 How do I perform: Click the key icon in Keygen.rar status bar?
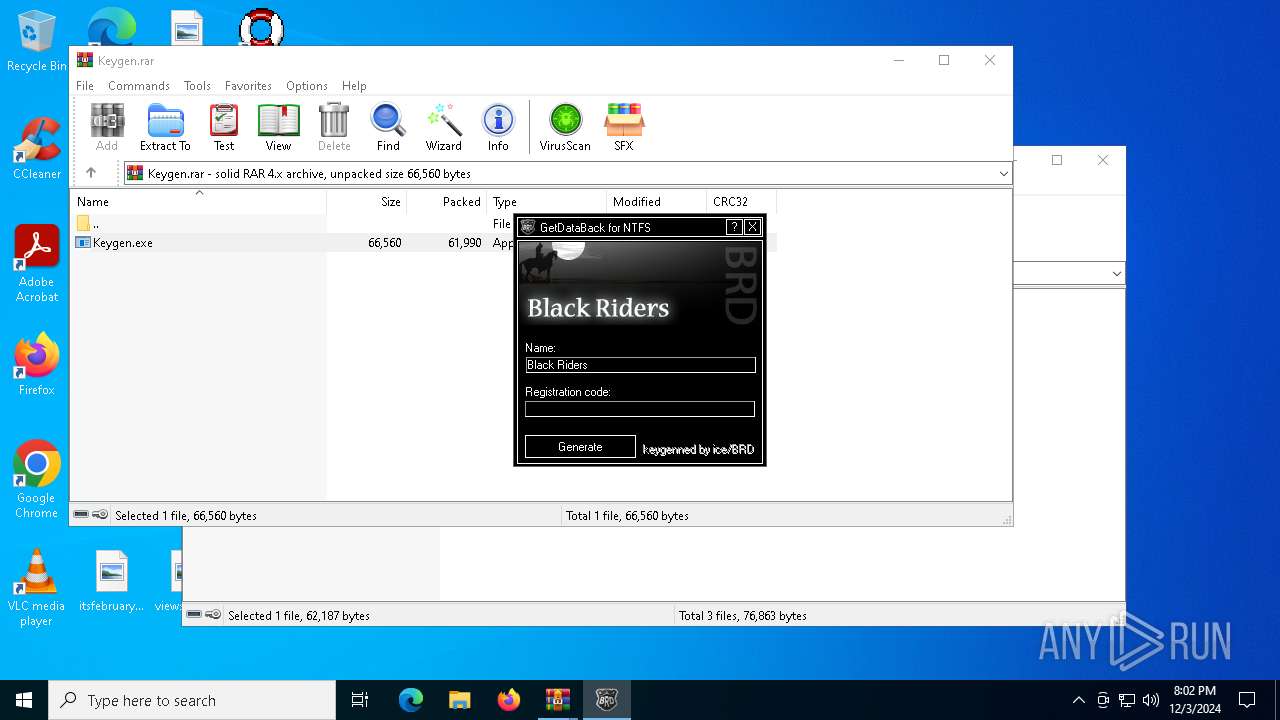(100, 515)
